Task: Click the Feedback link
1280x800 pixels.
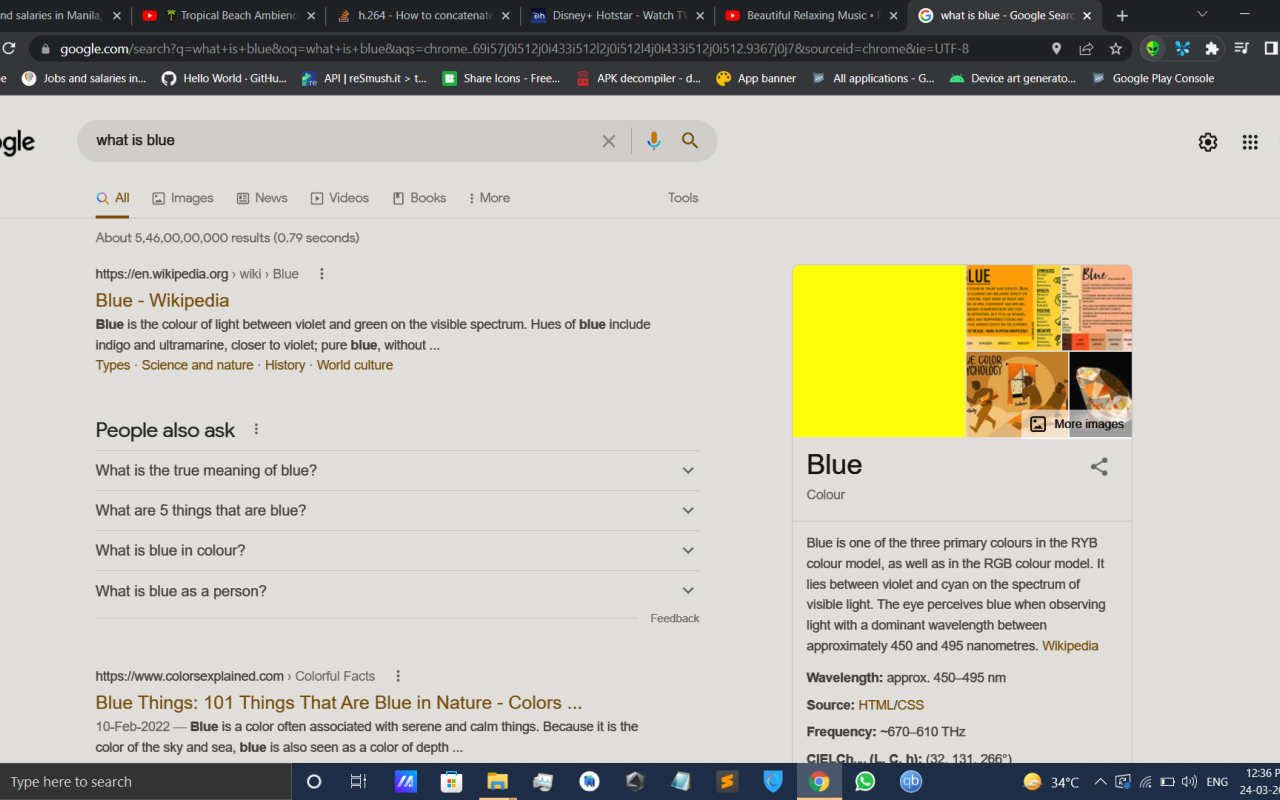Action: 674,618
